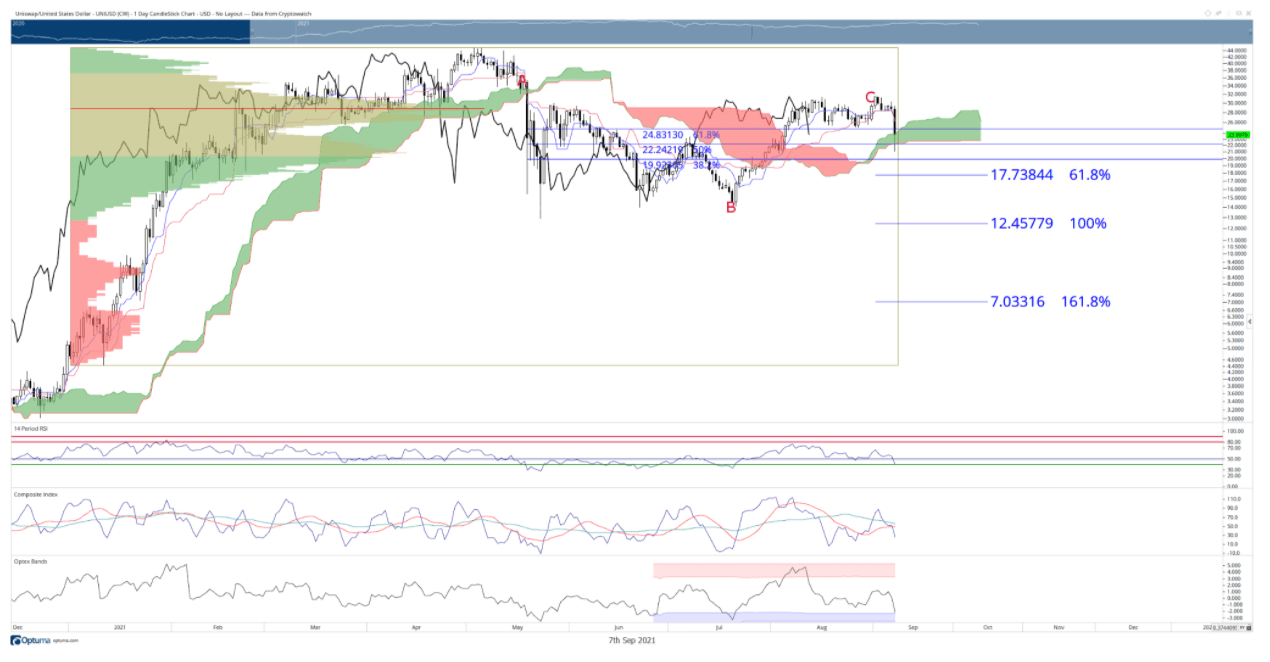Screen dimensions: 1270x662
Task: Click the double-chevron expander at bottom-right
Action: pyautogui.click(x=1241, y=627)
